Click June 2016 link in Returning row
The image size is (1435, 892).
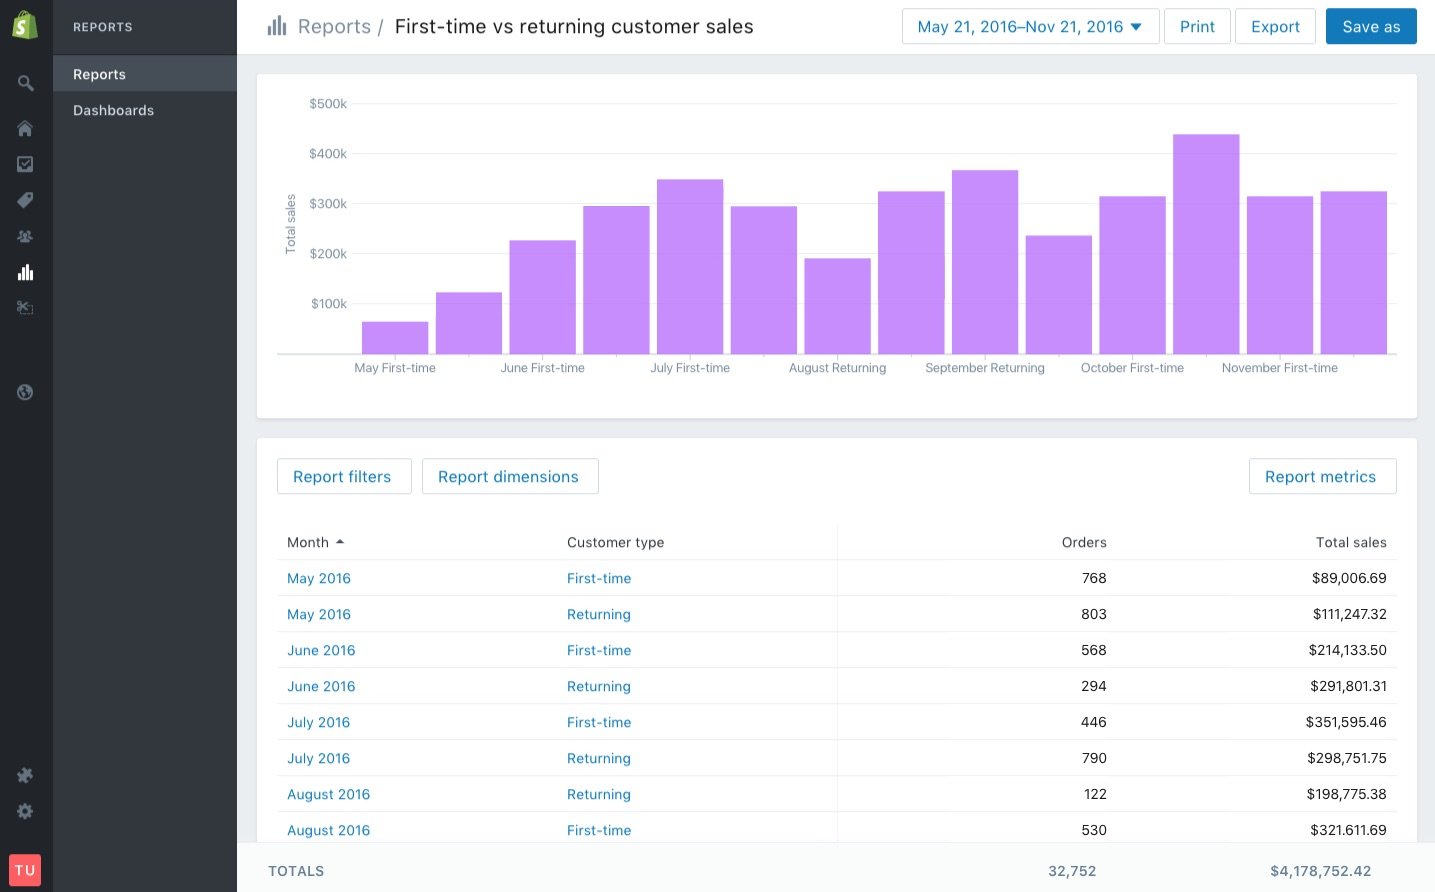(x=321, y=686)
